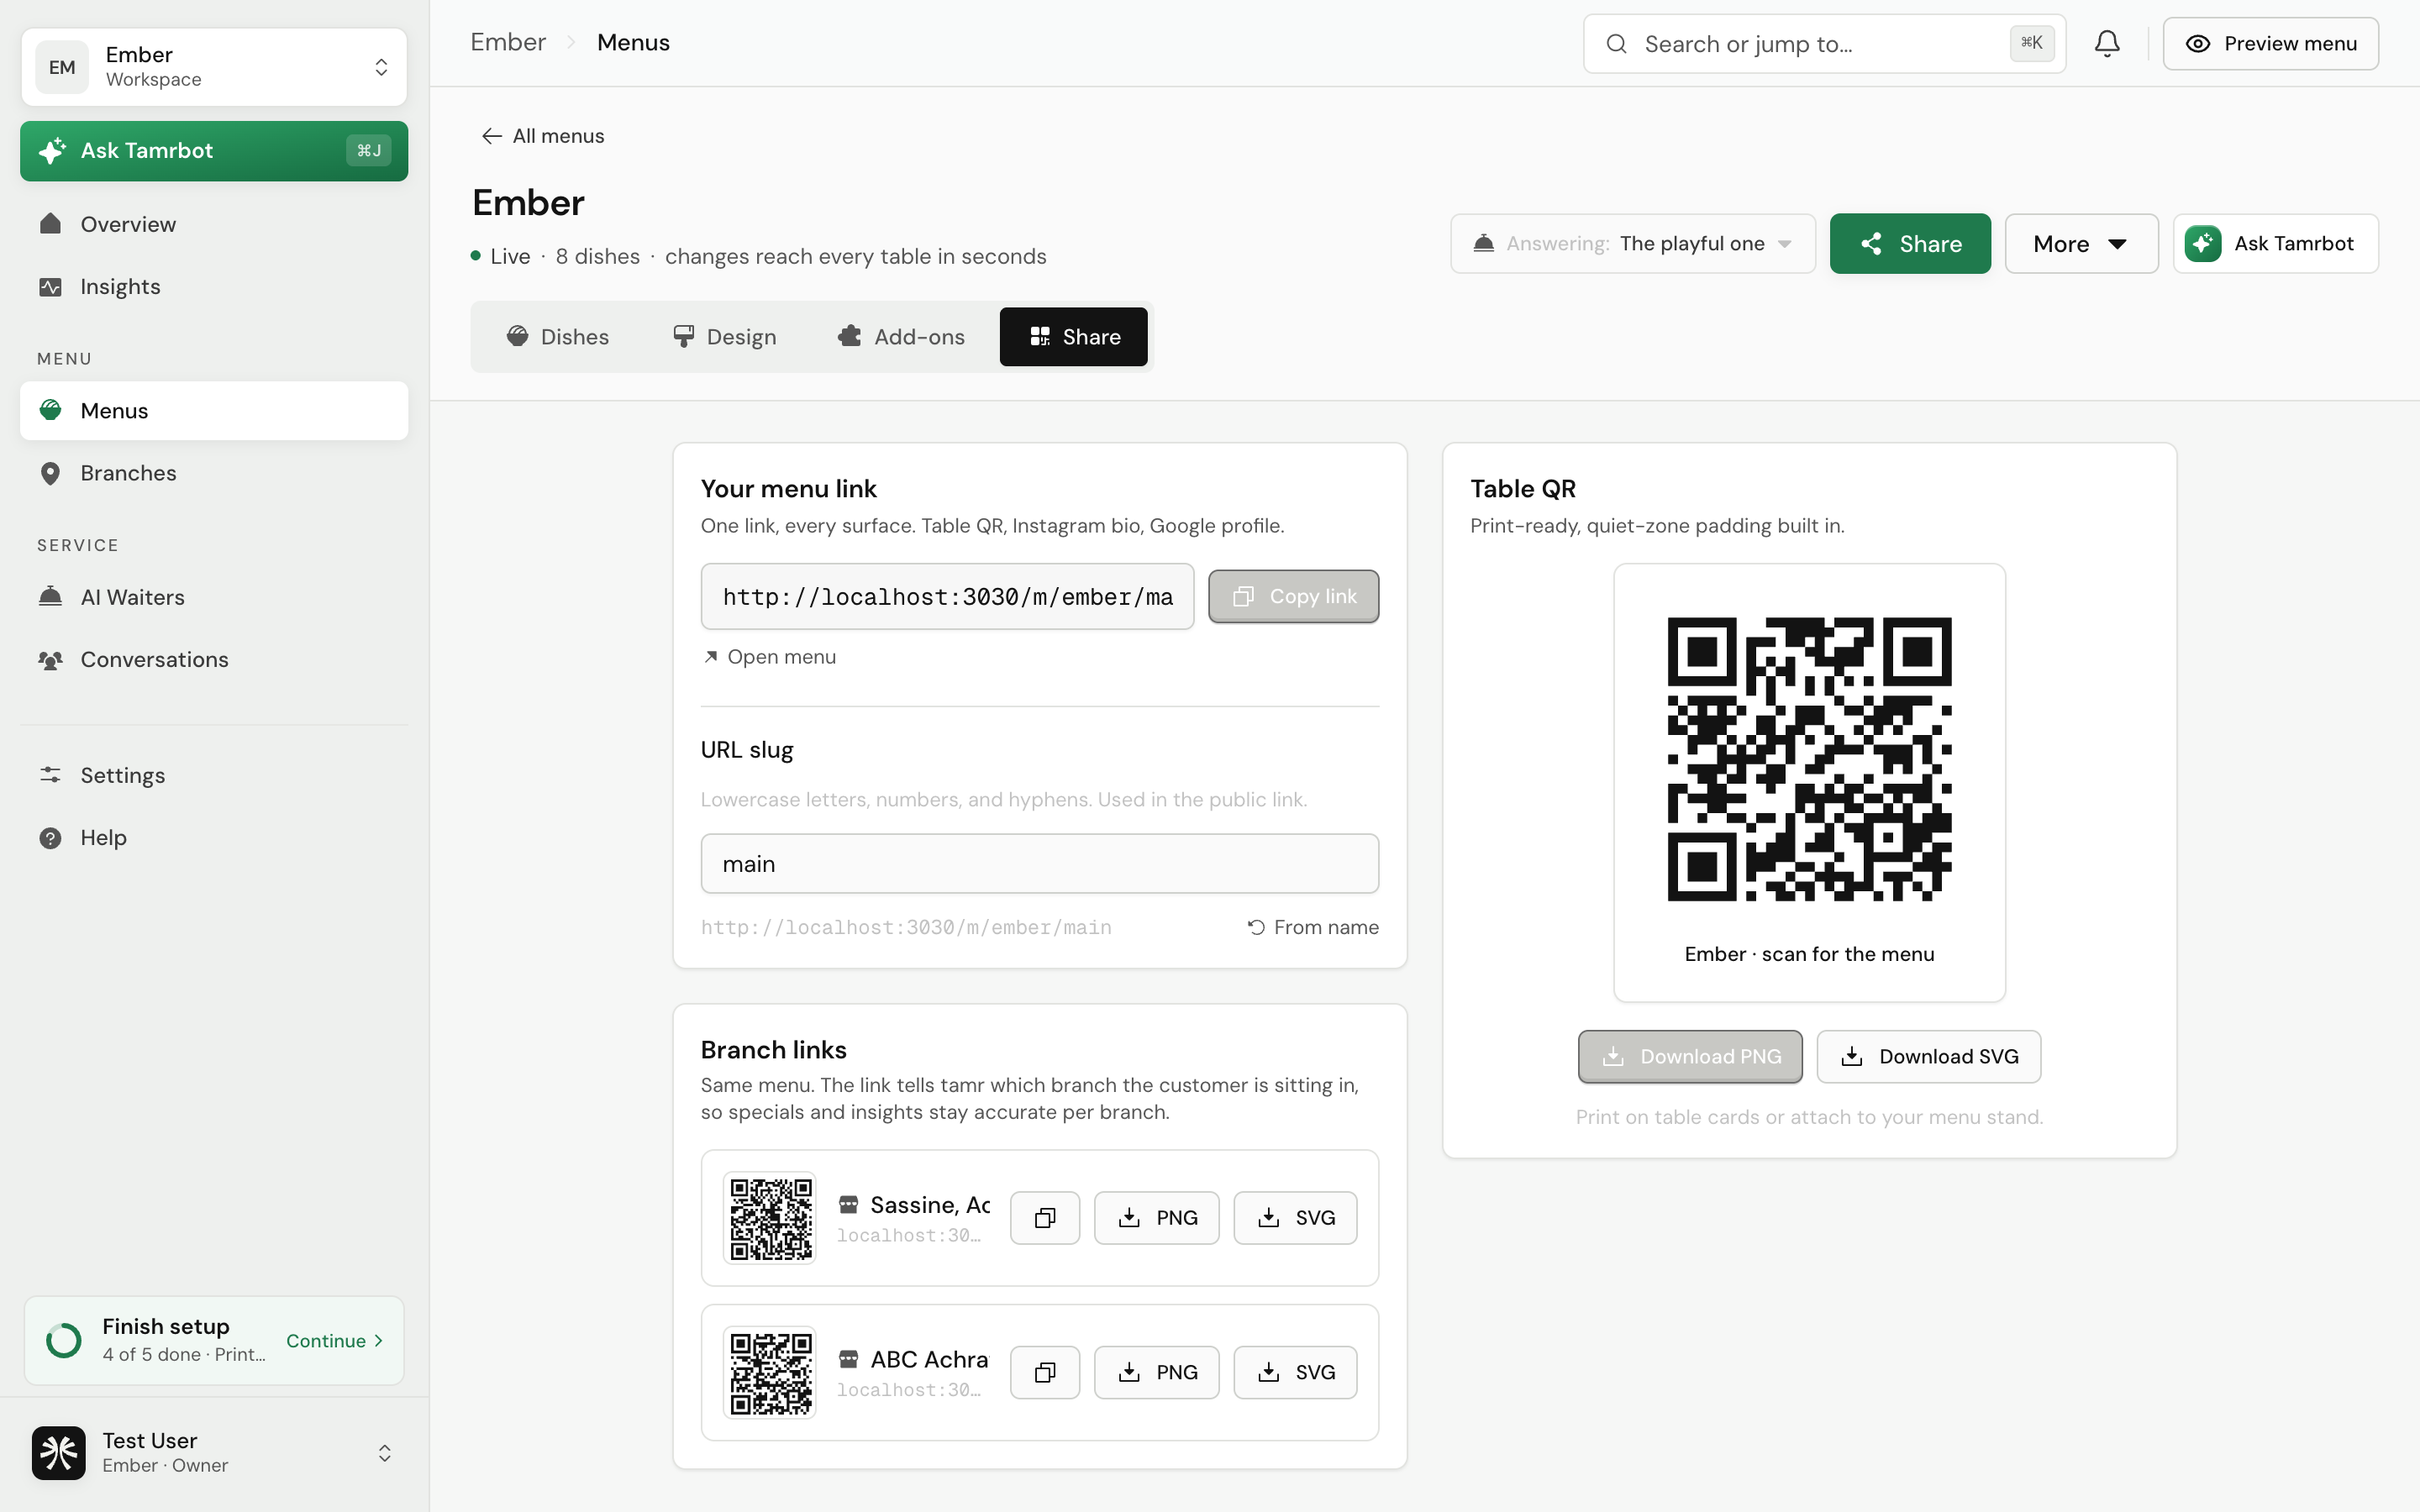Open Branches section

tap(214, 473)
